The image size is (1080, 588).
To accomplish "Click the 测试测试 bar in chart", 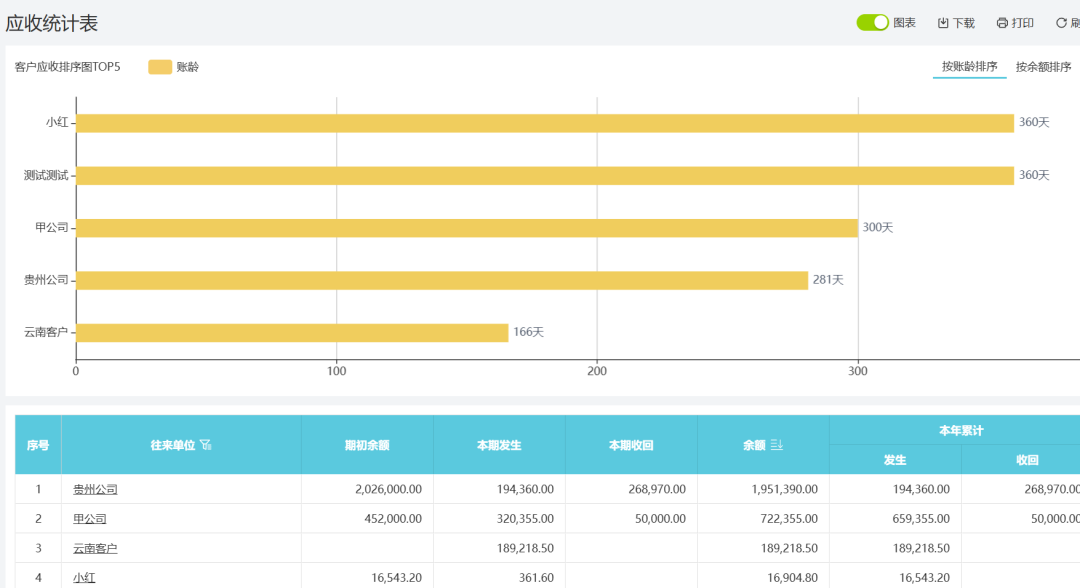I will coord(545,175).
